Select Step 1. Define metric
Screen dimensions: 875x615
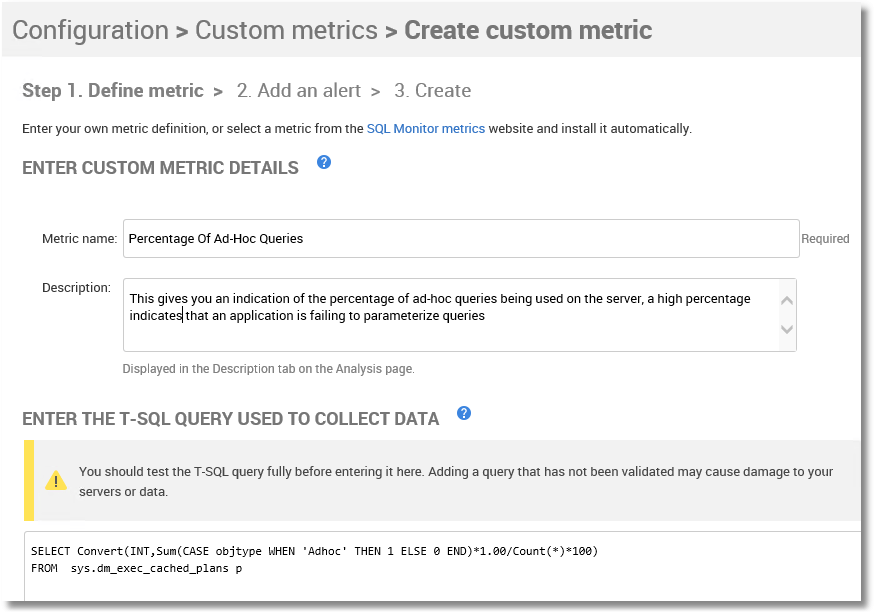[x=113, y=90]
